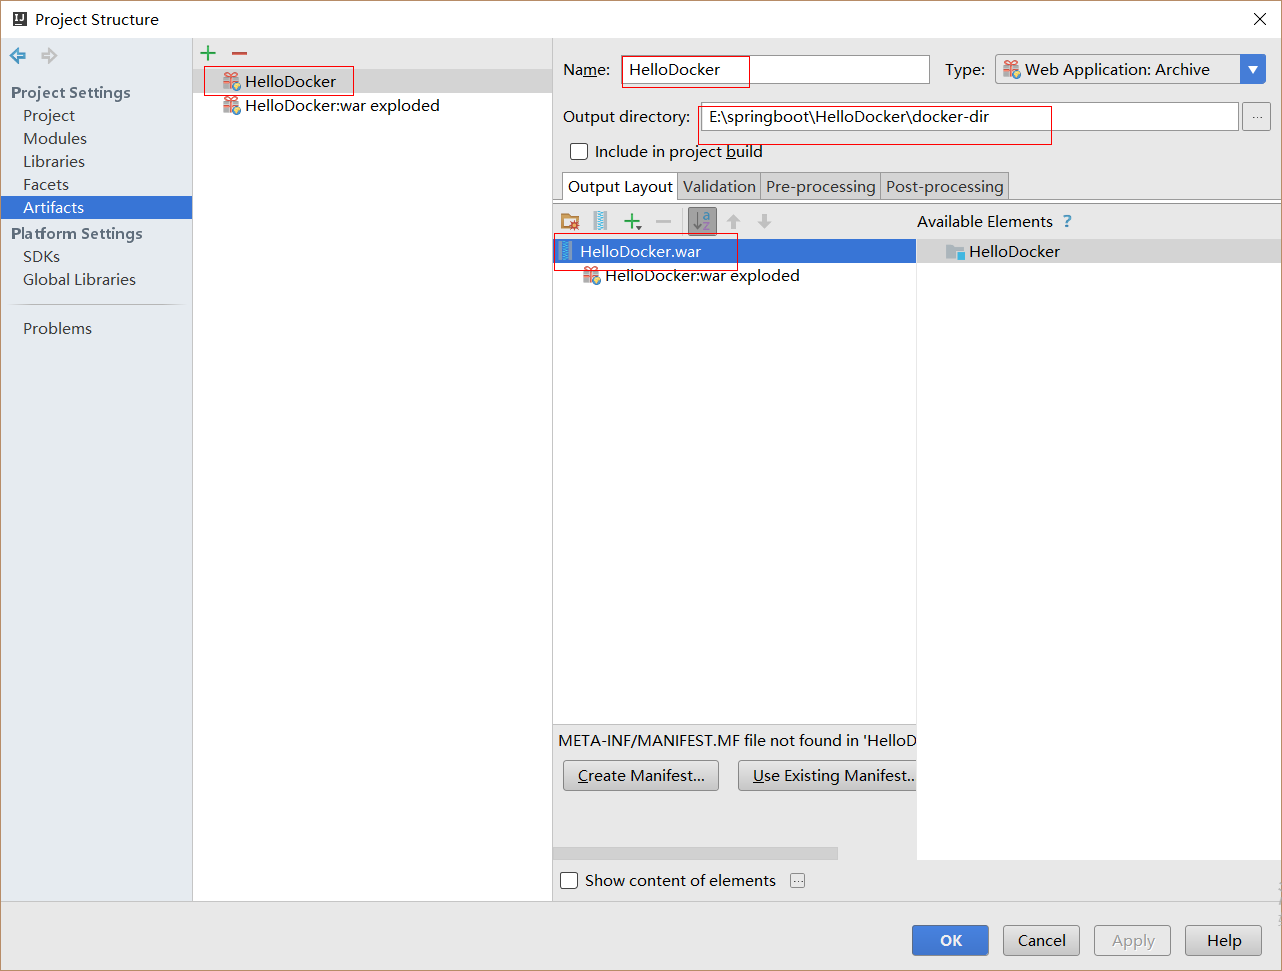Open the artifact Type dropdown

tap(1131, 69)
